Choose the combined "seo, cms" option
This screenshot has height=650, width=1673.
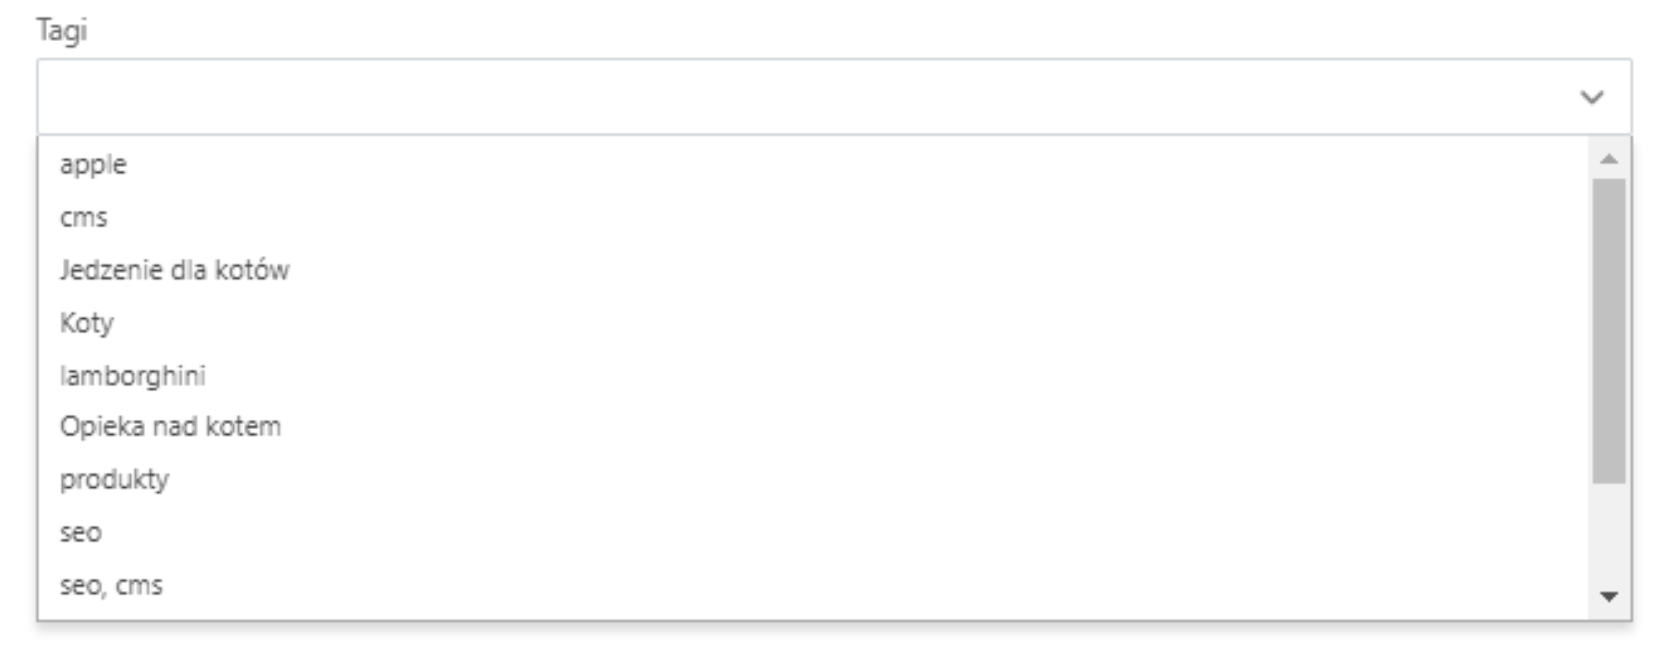pos(111,586)
